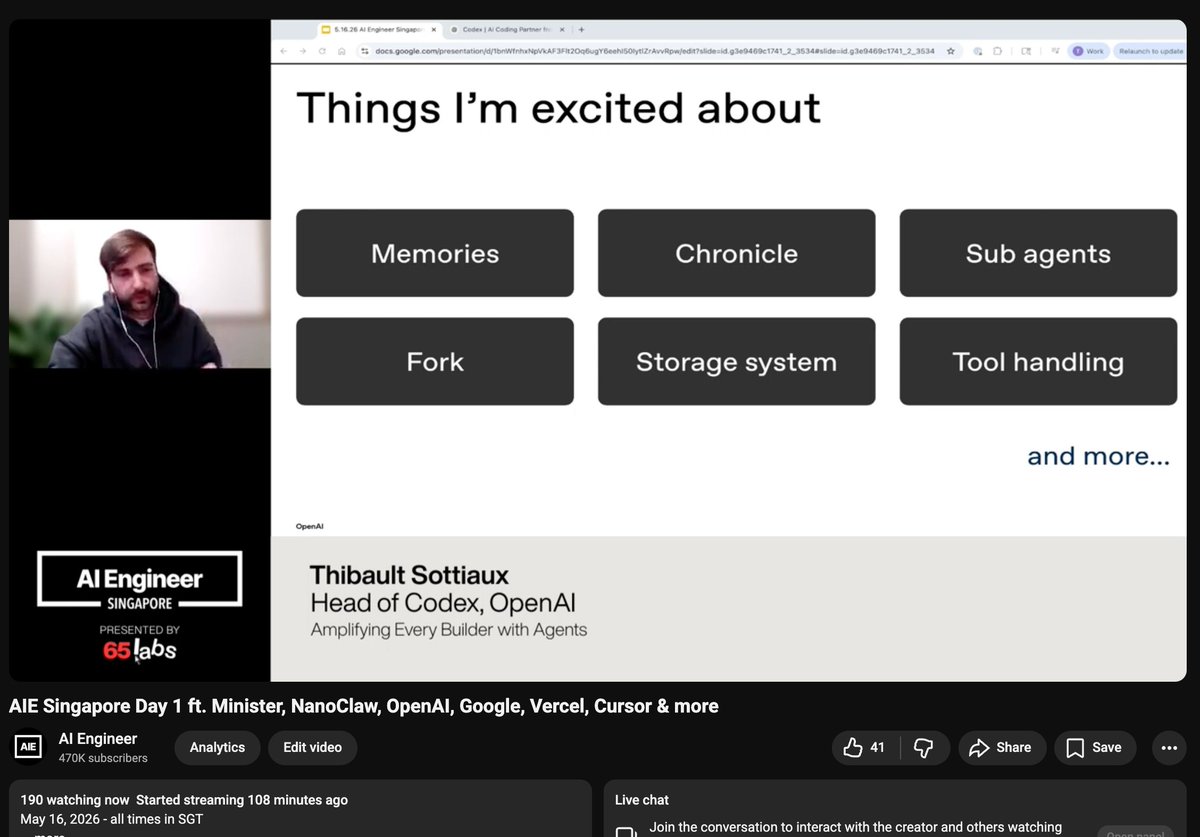
Task: Open the Analytics page
Action: pos(217,748)
